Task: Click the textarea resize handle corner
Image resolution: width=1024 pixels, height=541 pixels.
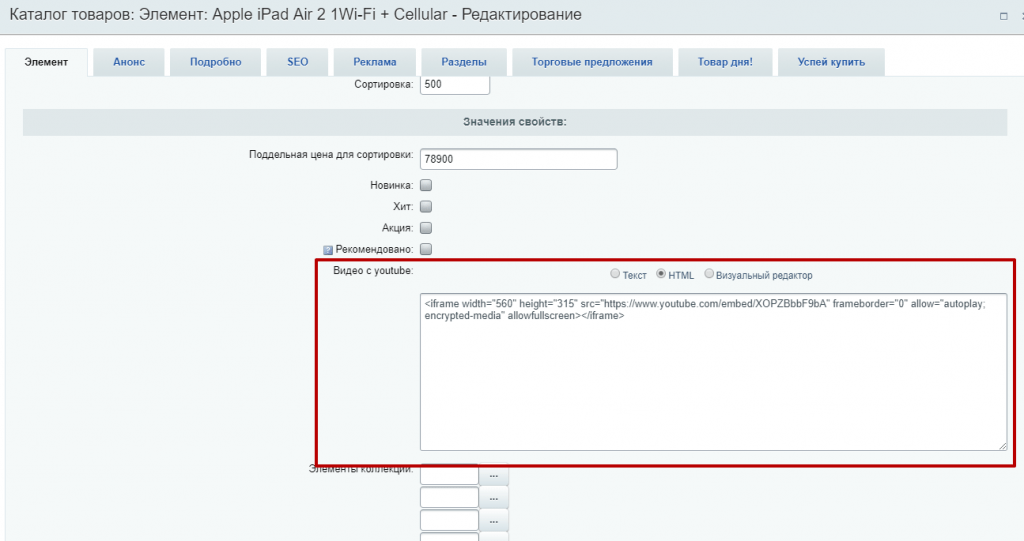Action: pos(1002,446)
